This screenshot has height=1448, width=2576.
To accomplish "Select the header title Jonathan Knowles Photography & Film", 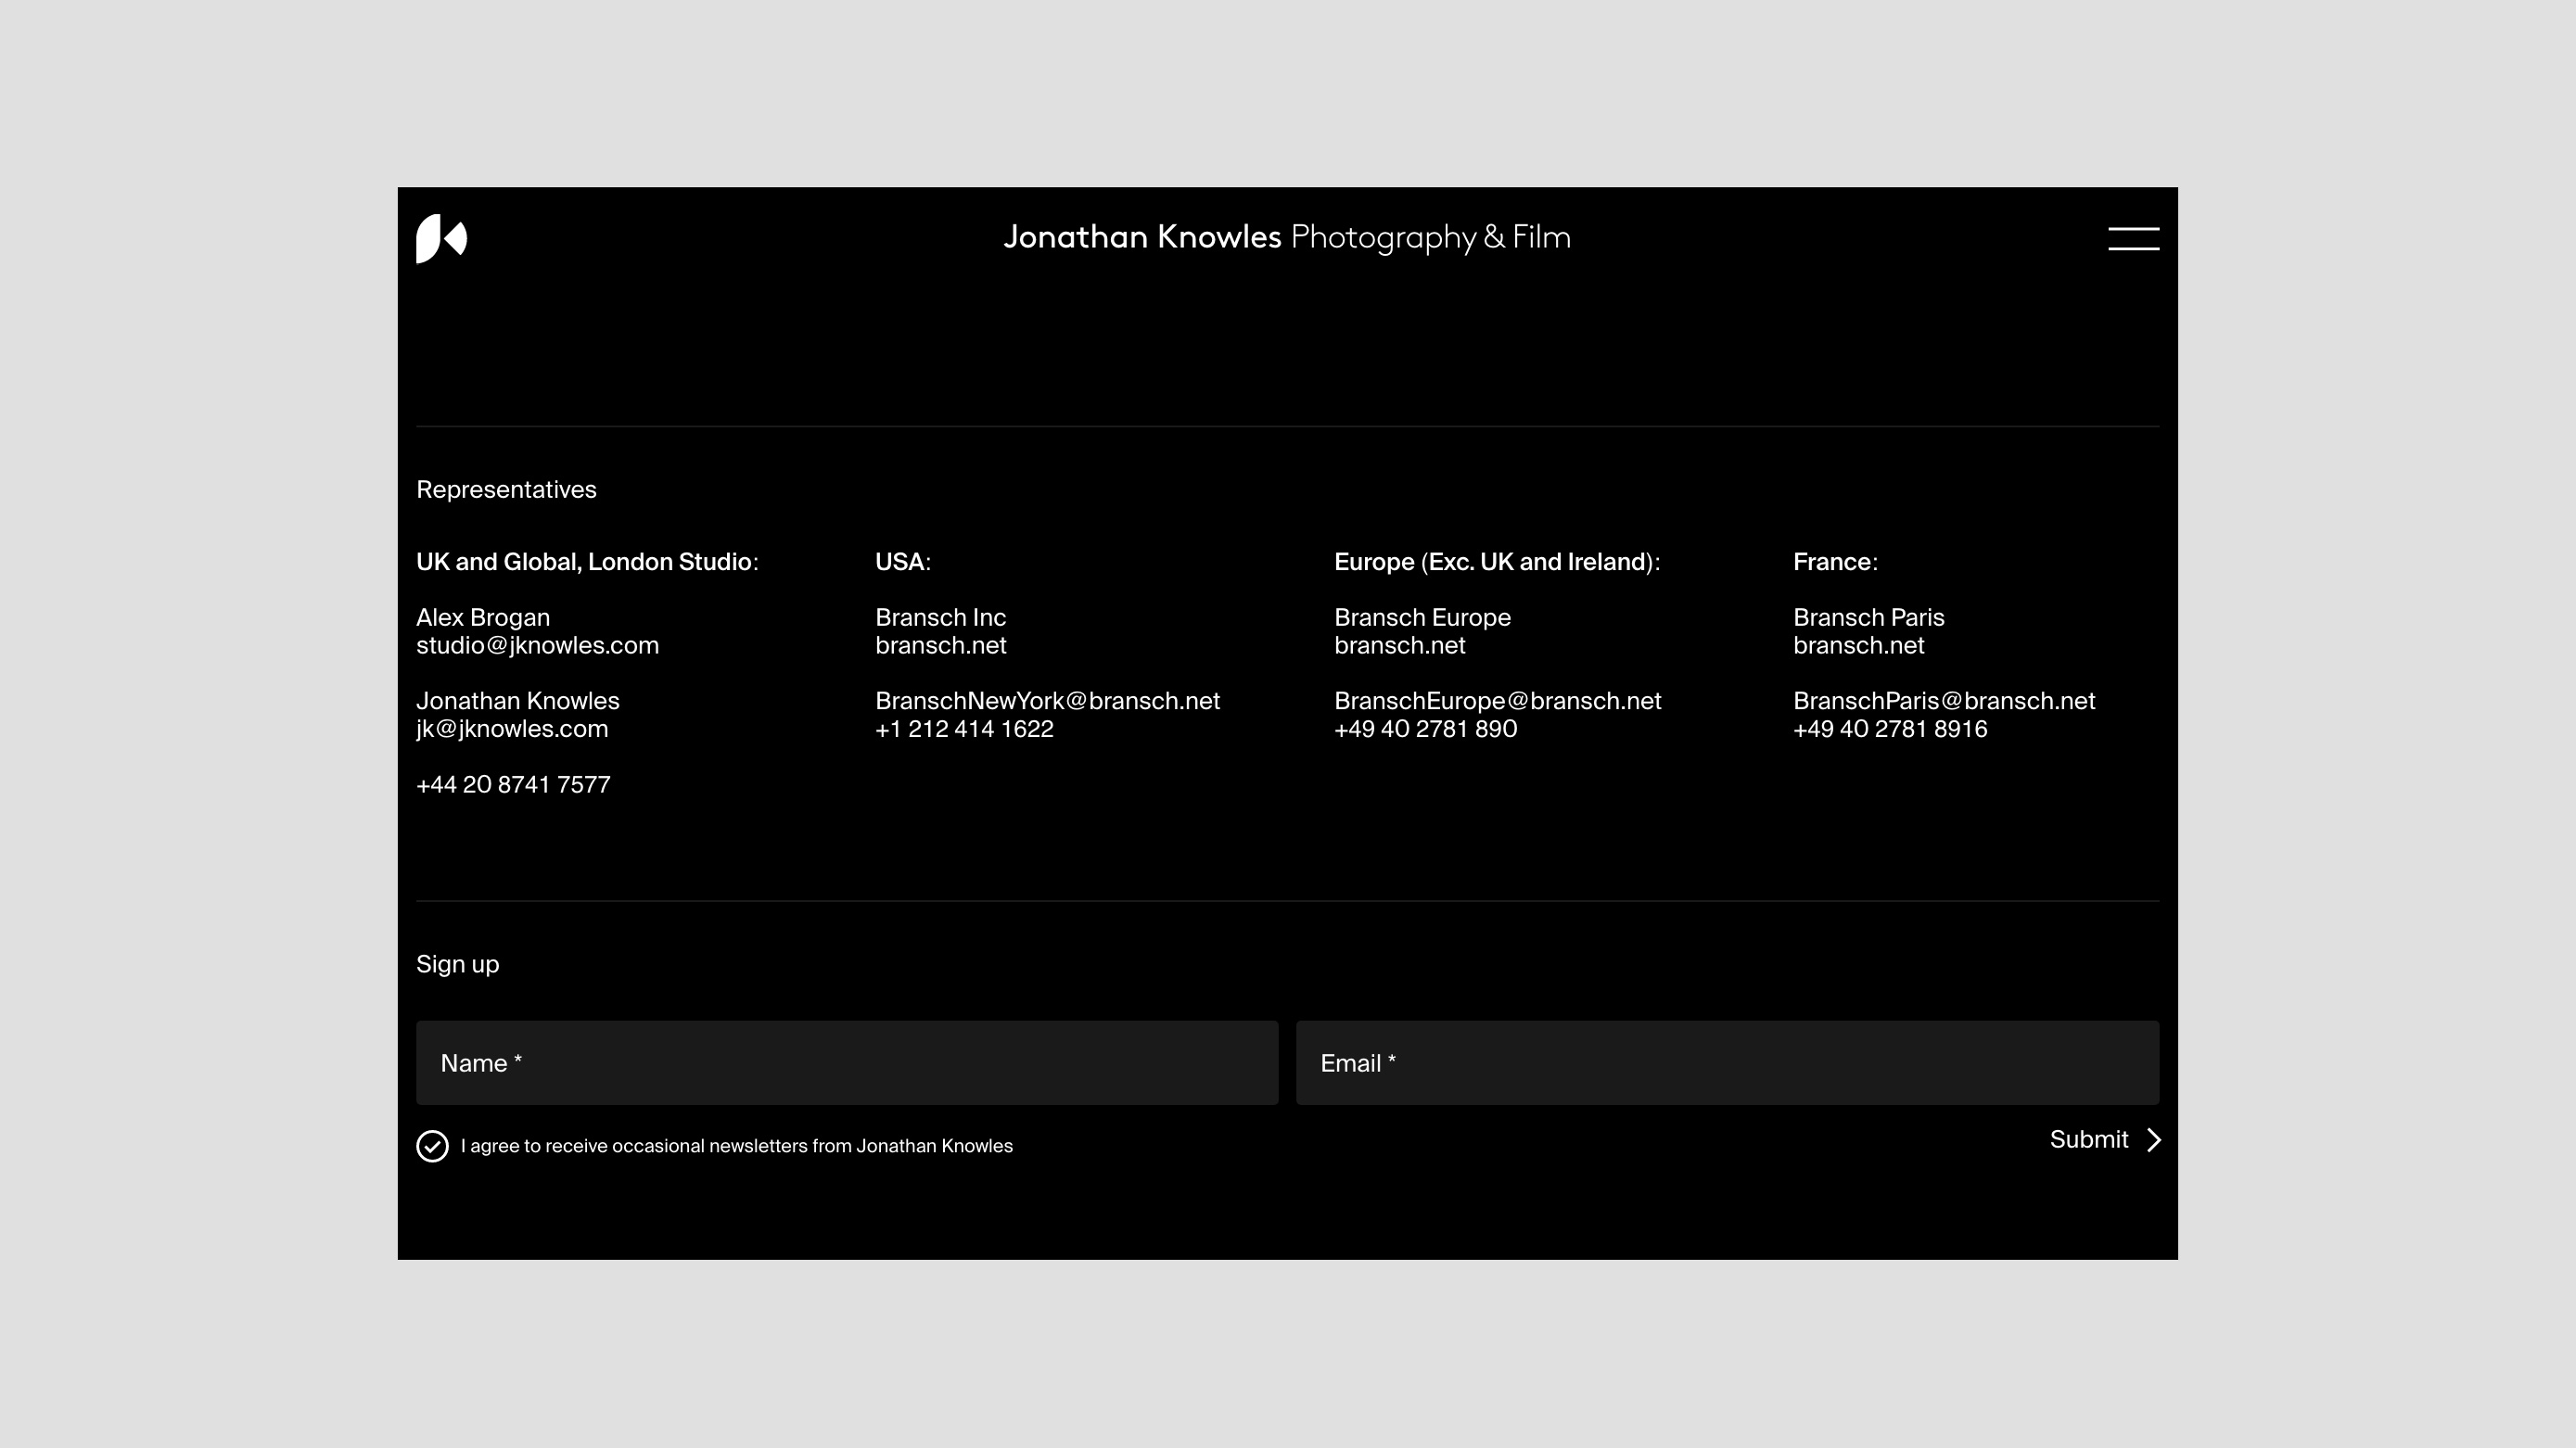I will pyautogui.click(x=1288, y=237).
